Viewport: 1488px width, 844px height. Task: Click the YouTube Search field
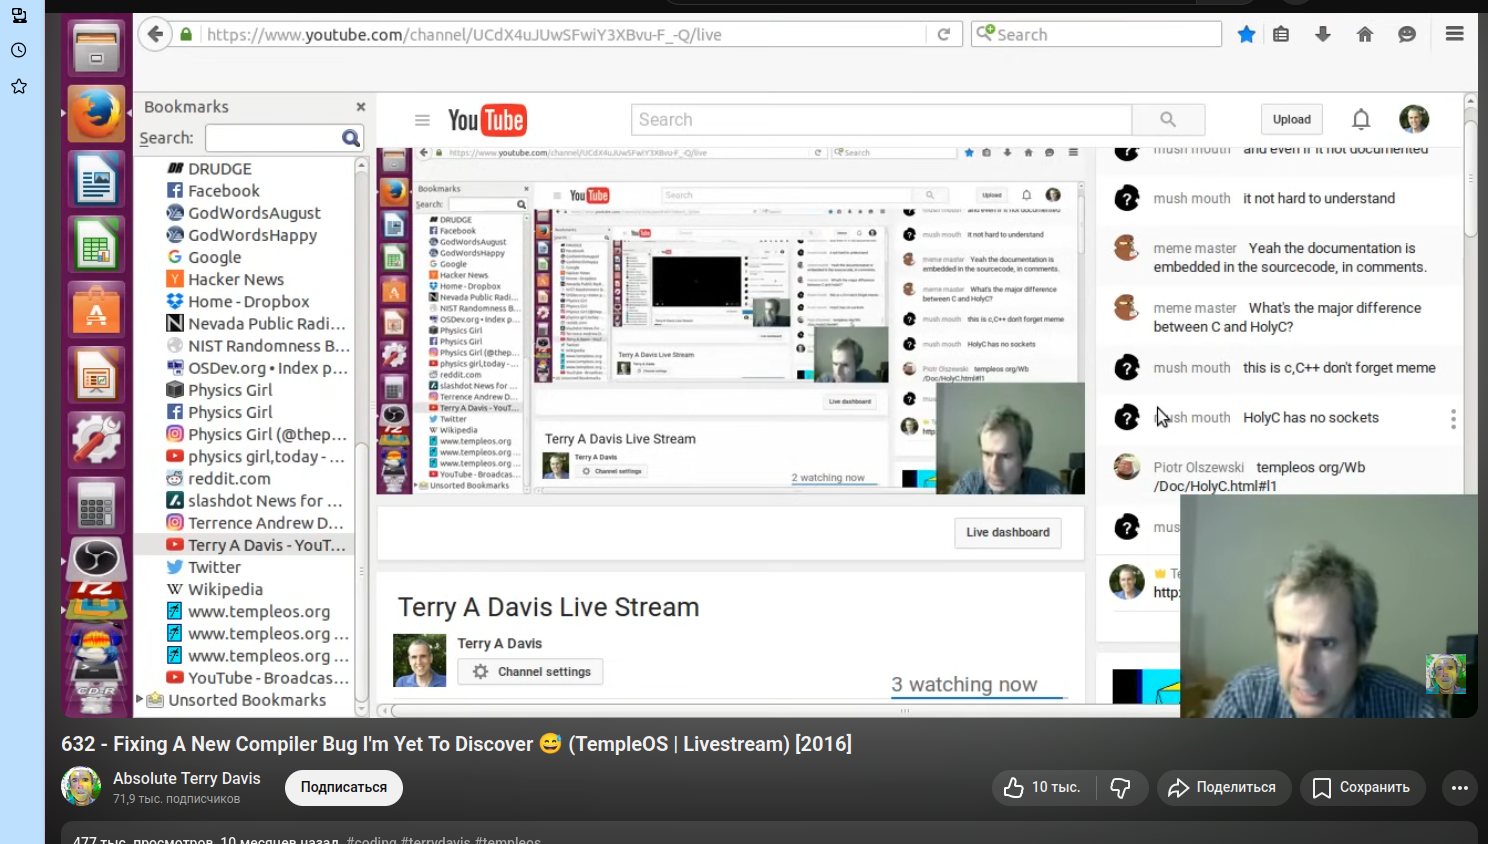pyautogui.click(x=881, y=120)
